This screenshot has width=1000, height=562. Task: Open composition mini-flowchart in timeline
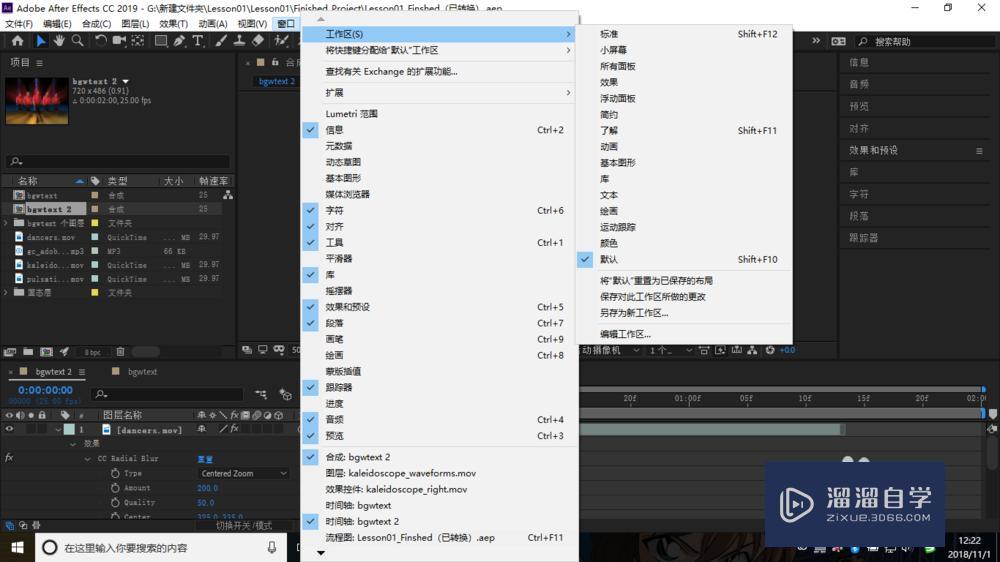261,395
